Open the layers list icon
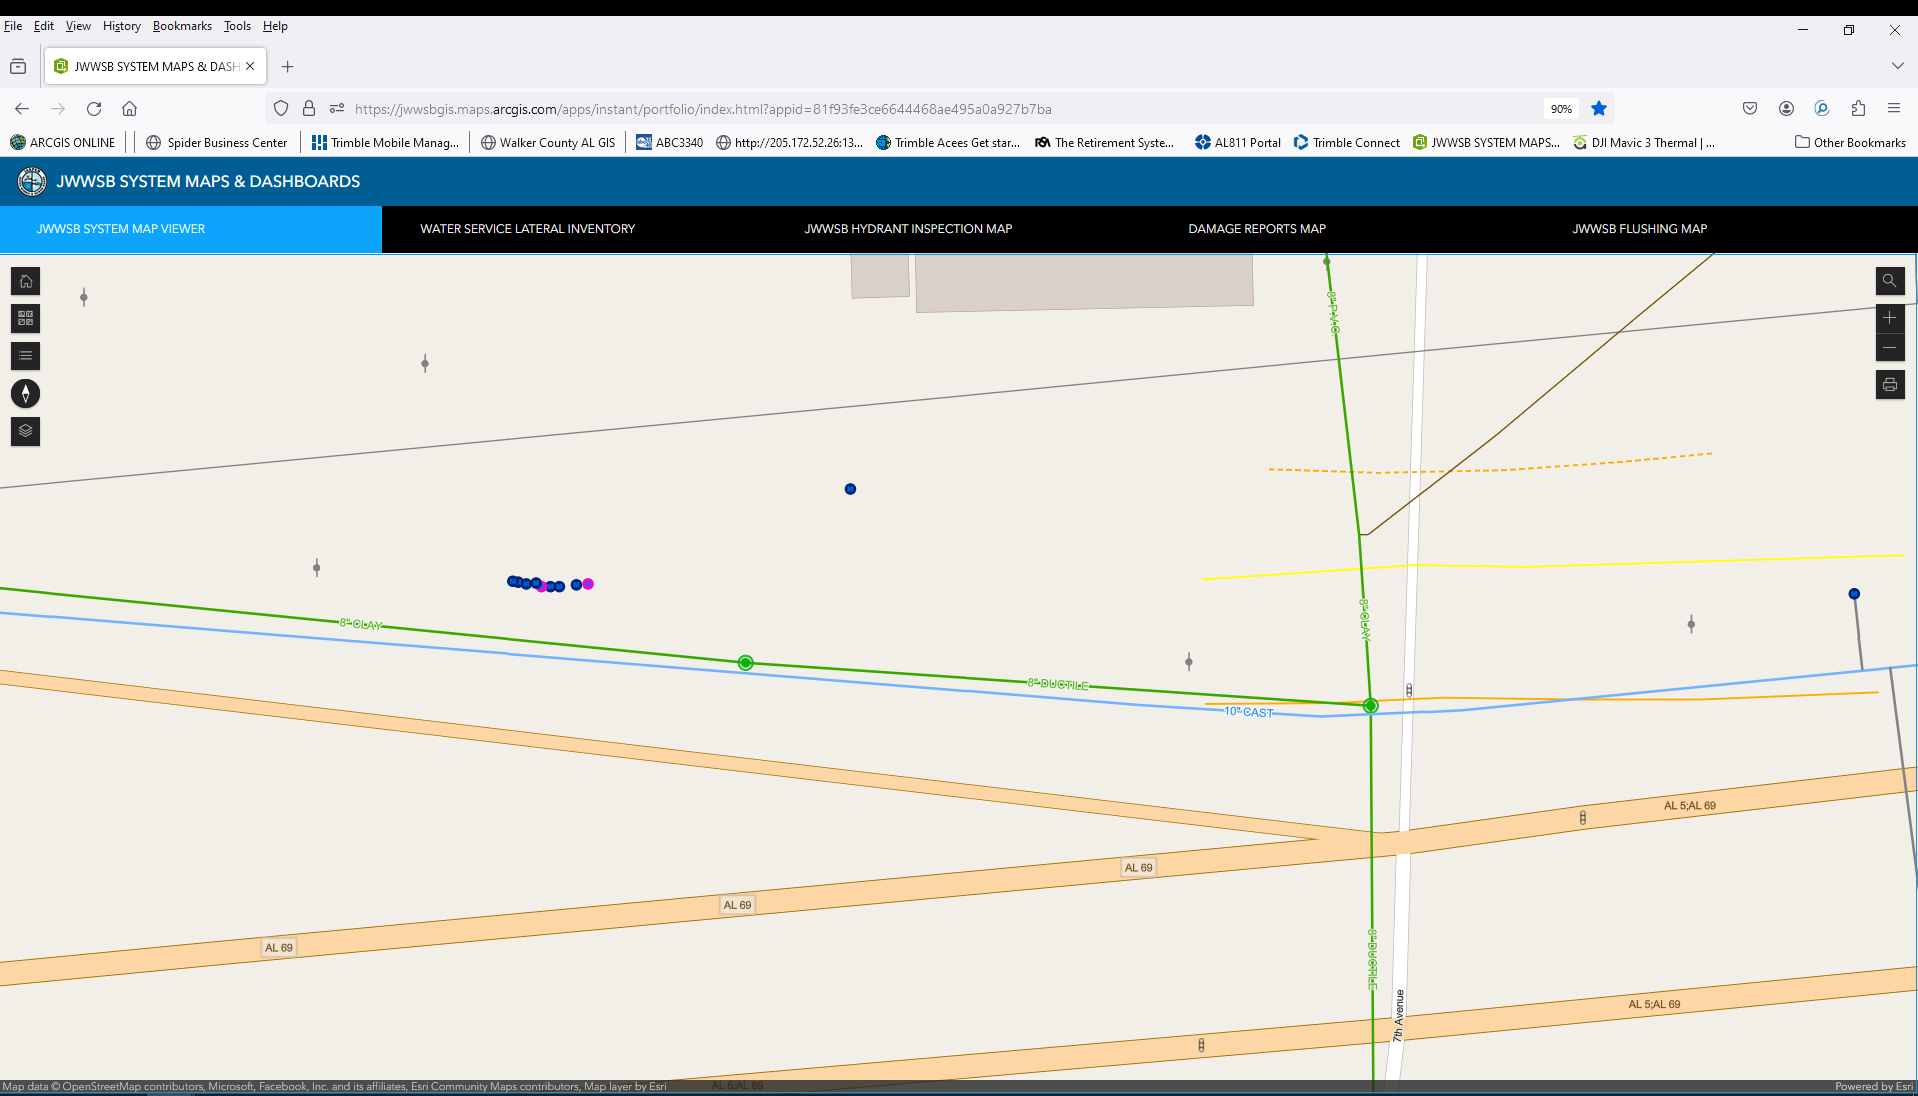Viewport: 1918px width, 1096px height. [25, 431]
